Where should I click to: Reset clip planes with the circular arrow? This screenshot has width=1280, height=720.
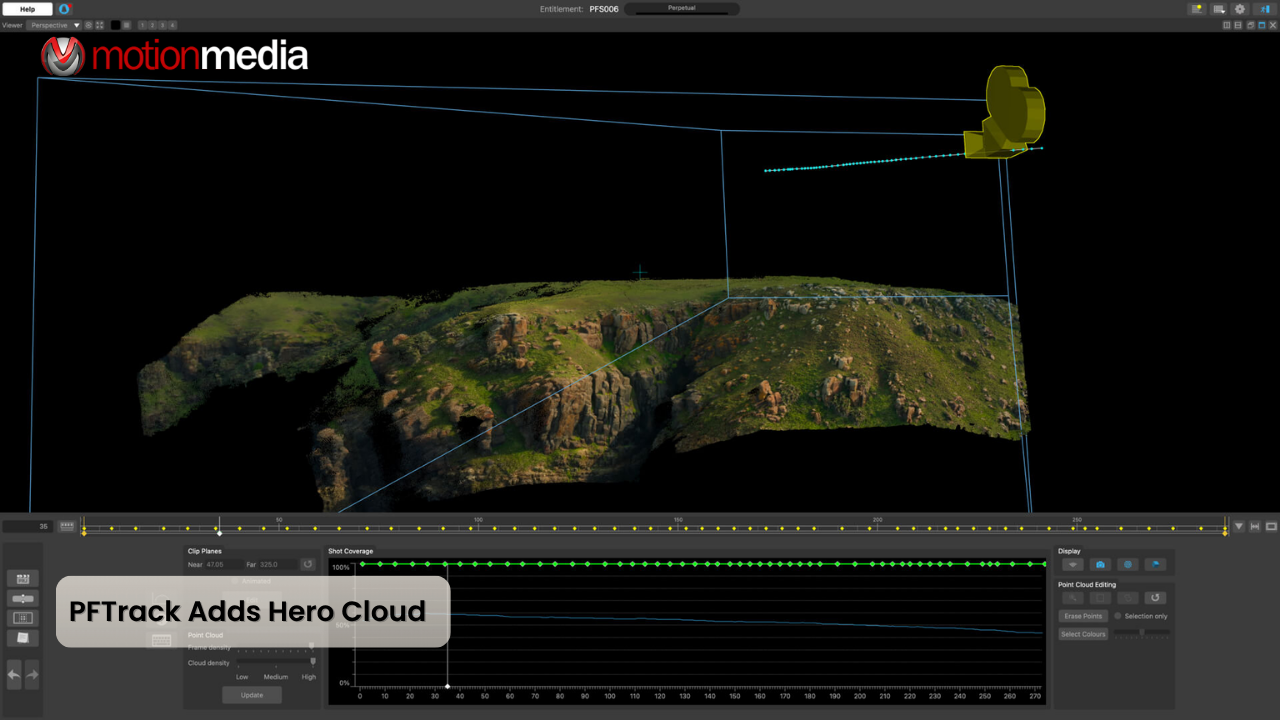[308, 564]
